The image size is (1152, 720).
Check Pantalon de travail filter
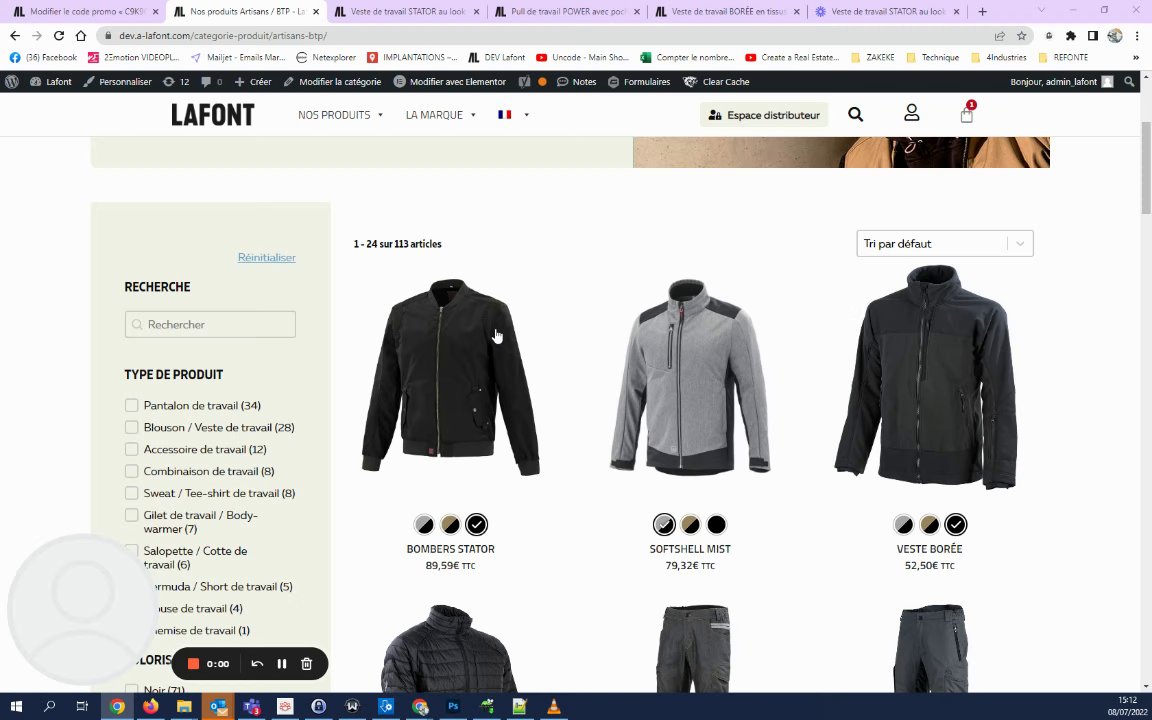[x=131, y=405]
